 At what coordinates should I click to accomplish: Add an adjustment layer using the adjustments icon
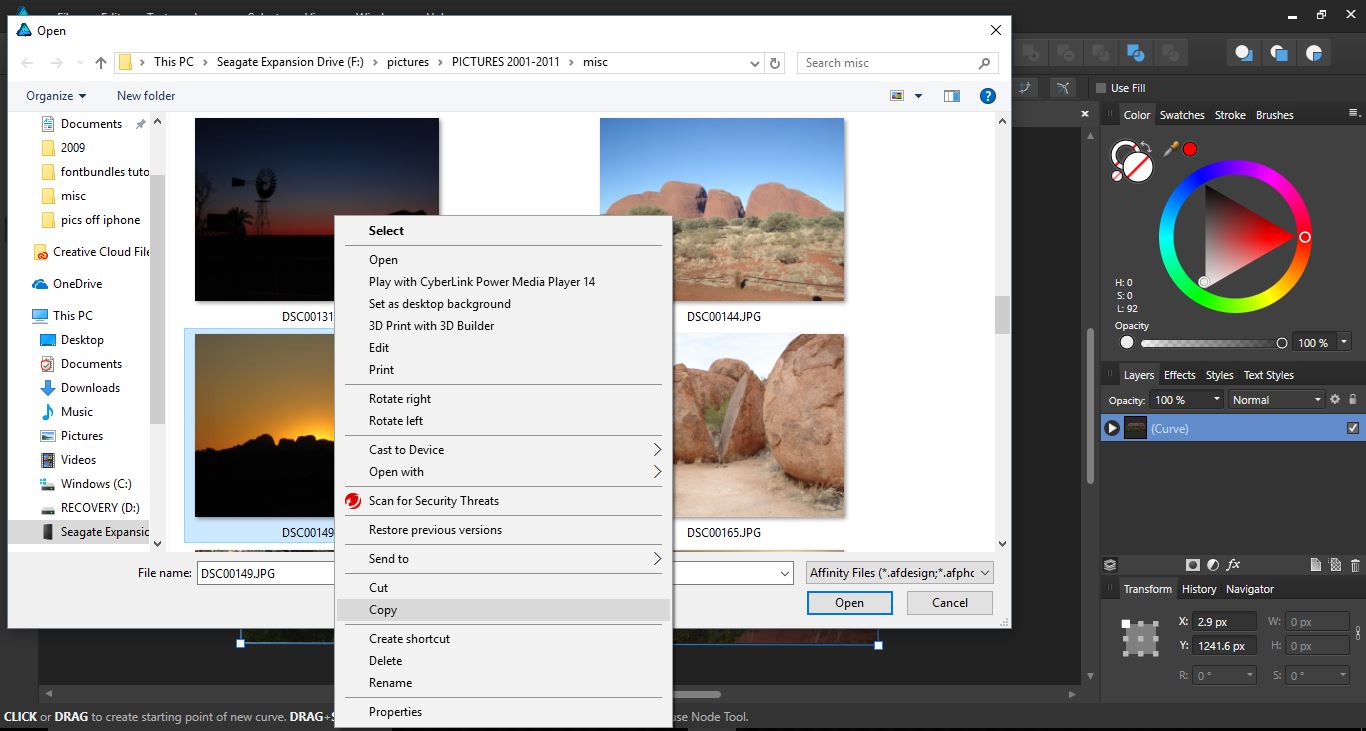pyautogui.click(x=1213, y=564)
